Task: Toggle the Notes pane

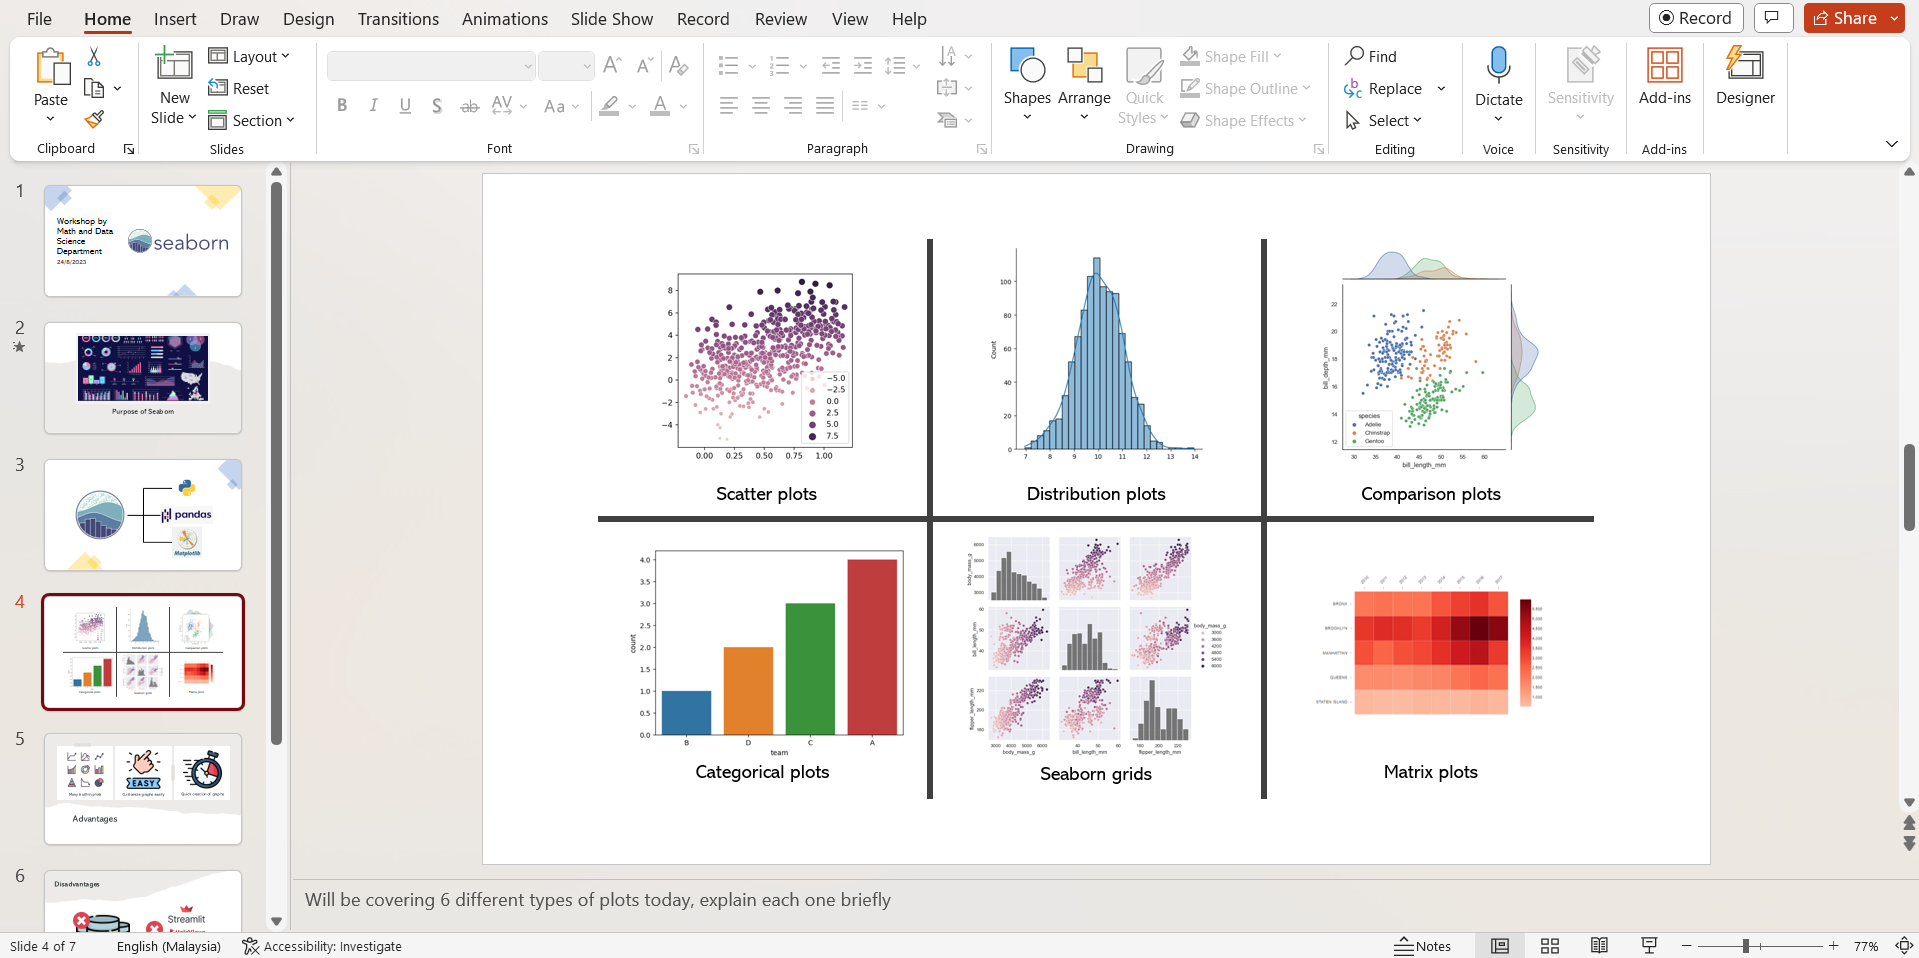Action: [1422, 946]
